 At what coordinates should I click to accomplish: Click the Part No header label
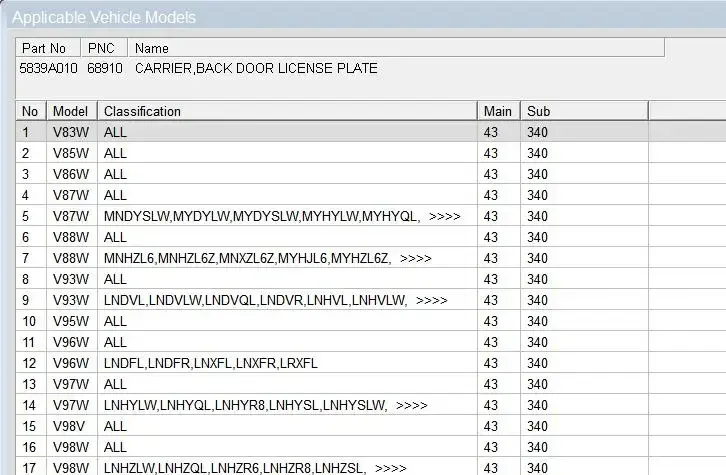[44, 48]
